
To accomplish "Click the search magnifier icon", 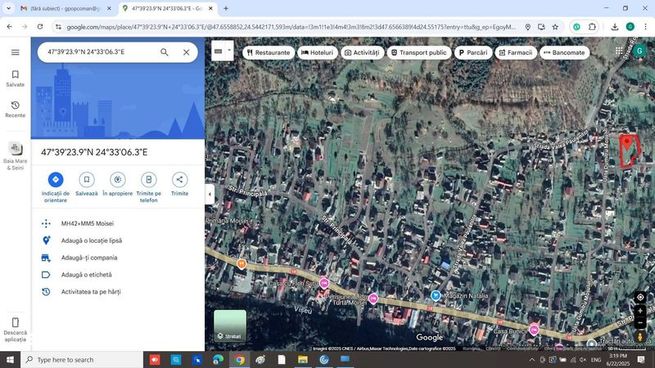I will pos(164,52).
